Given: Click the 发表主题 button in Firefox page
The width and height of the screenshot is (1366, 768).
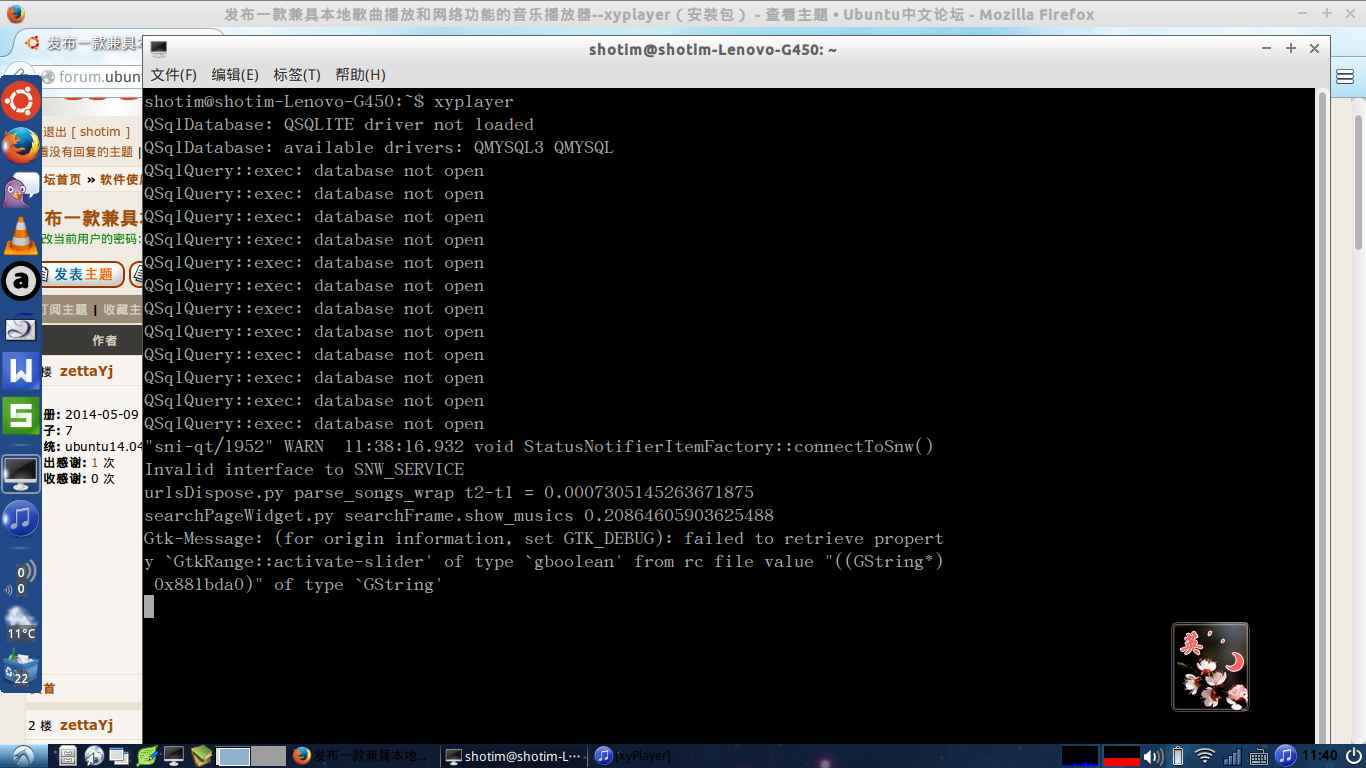Looking at the screenshot, I should [x=83, y=275].
